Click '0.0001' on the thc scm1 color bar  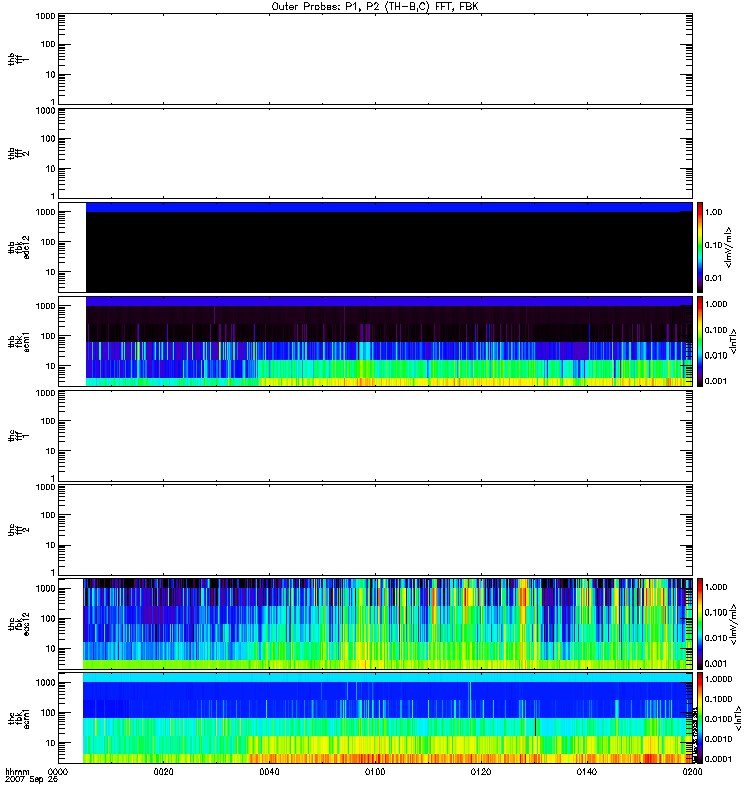click(718, 759)
